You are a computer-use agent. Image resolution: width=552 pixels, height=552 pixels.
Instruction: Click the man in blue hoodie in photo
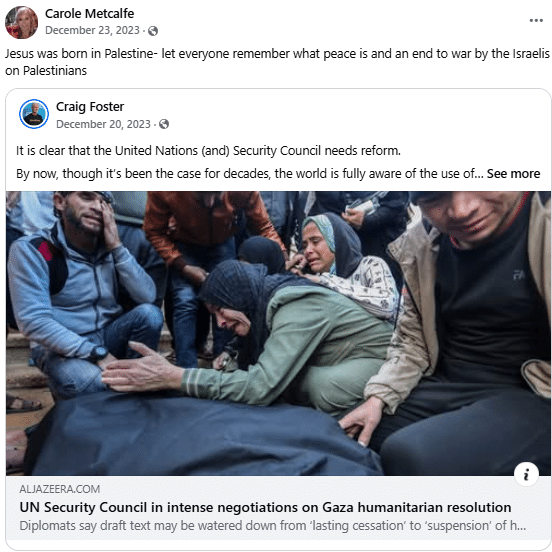84,289
